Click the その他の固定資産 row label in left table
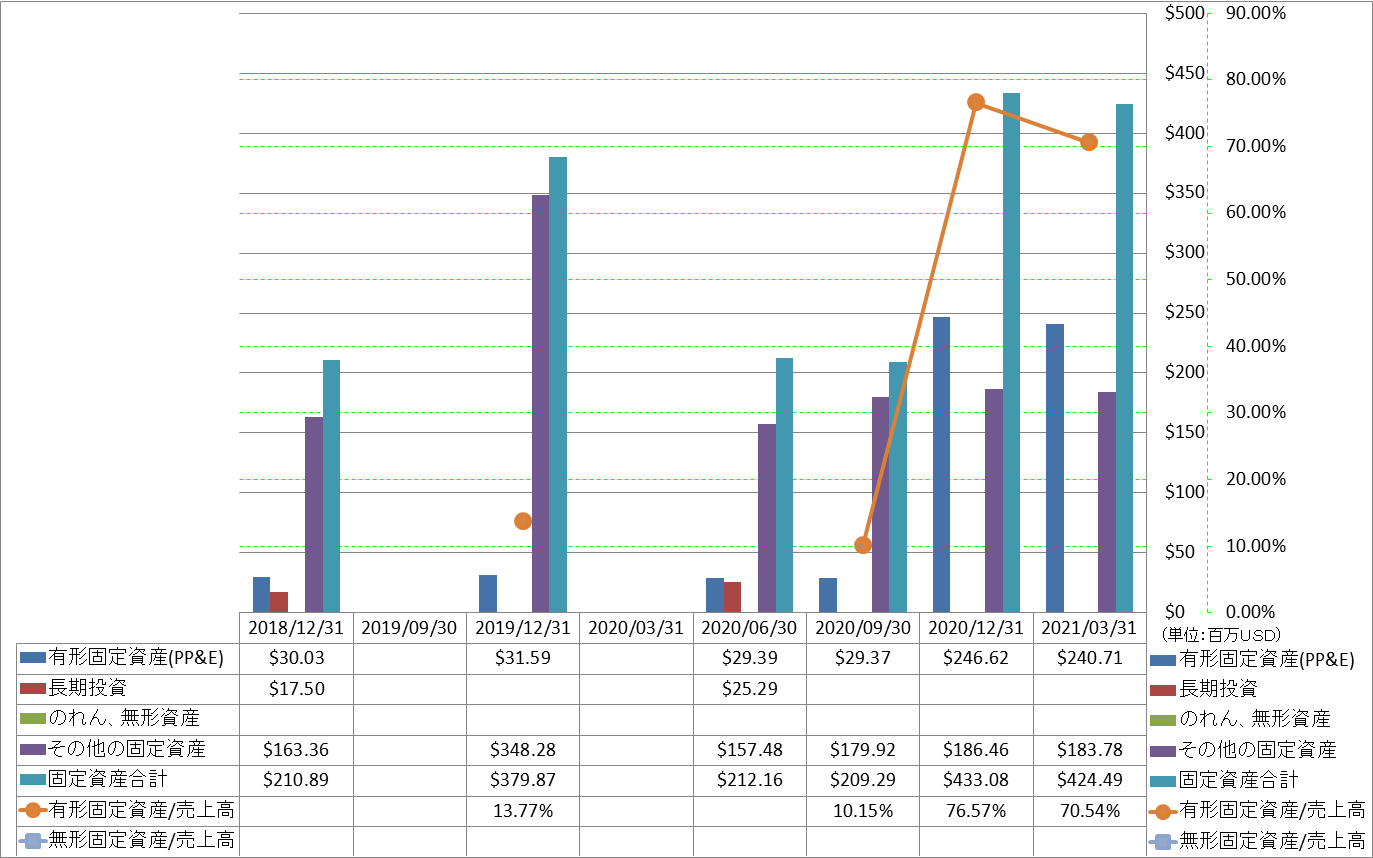Image resolution: width=1373 pixels, height=858 pixels. [127, 750]
